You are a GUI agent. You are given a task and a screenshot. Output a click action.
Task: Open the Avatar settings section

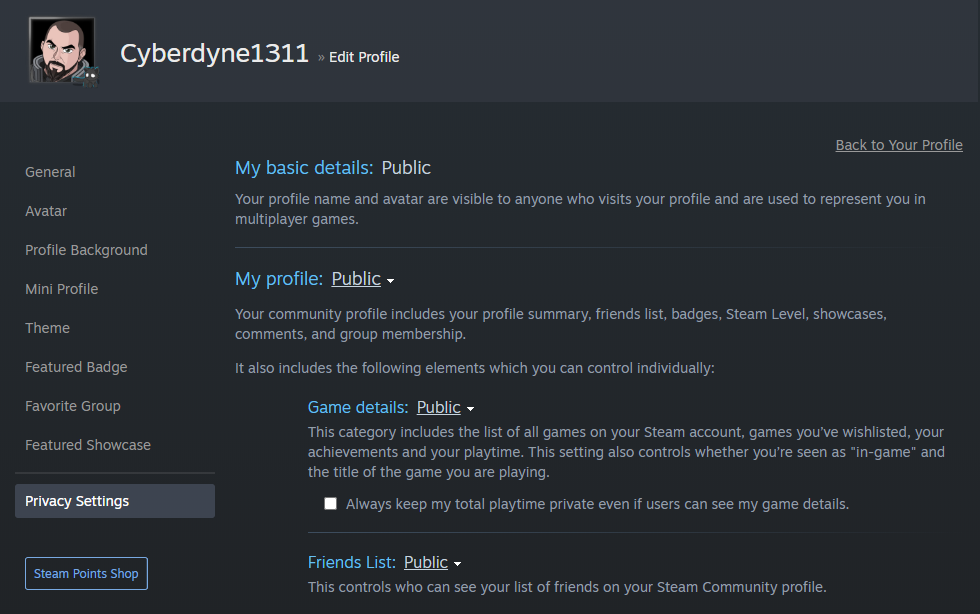46,211
